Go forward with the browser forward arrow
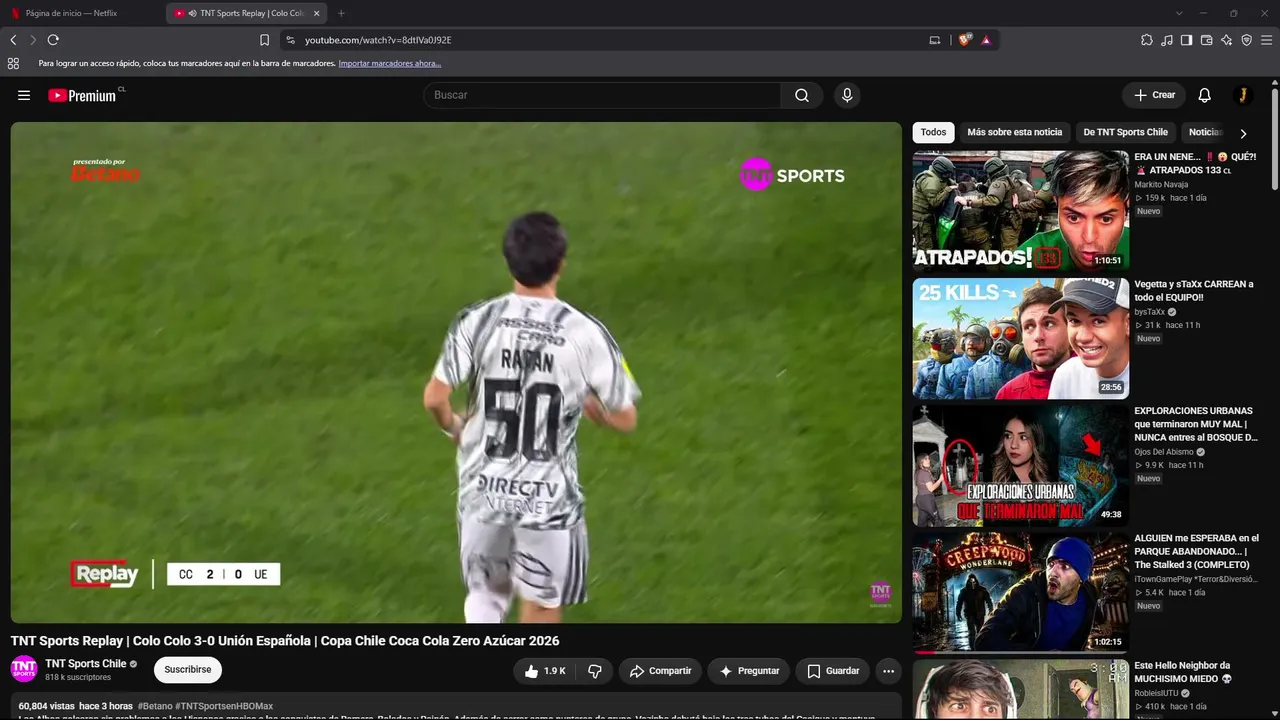Image resolution: width=1280 pixels, height=720 pixels. [x=33, y=40]
